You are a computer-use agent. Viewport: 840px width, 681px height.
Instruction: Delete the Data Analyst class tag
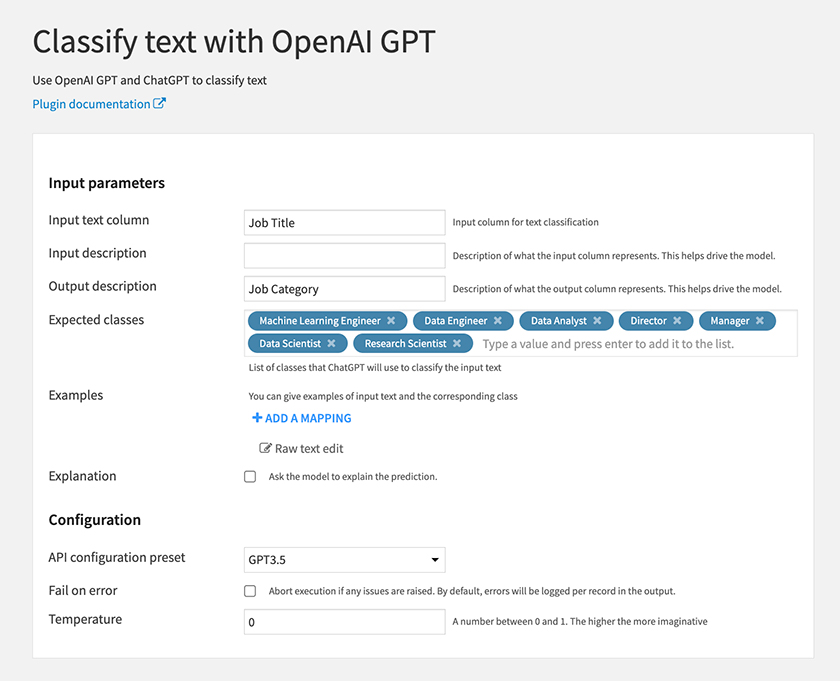point(597,320)
